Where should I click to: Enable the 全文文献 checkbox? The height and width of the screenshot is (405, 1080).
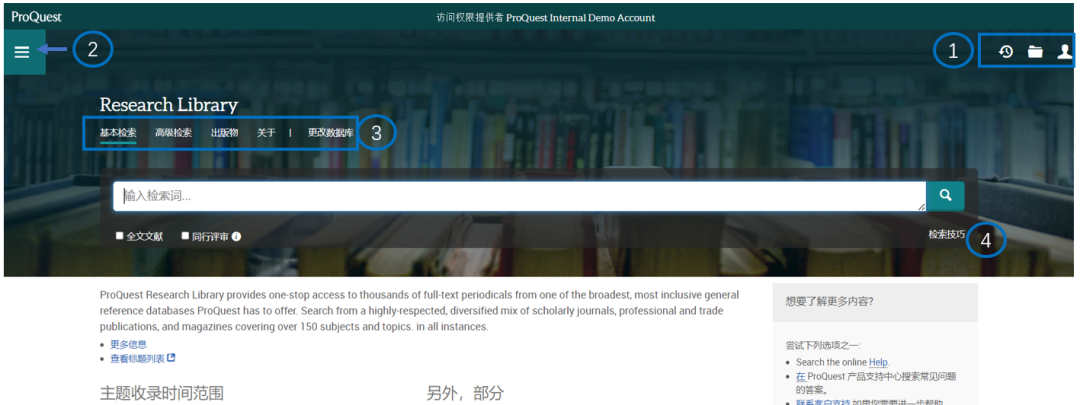pyautogui.click(x=120, y=236)
